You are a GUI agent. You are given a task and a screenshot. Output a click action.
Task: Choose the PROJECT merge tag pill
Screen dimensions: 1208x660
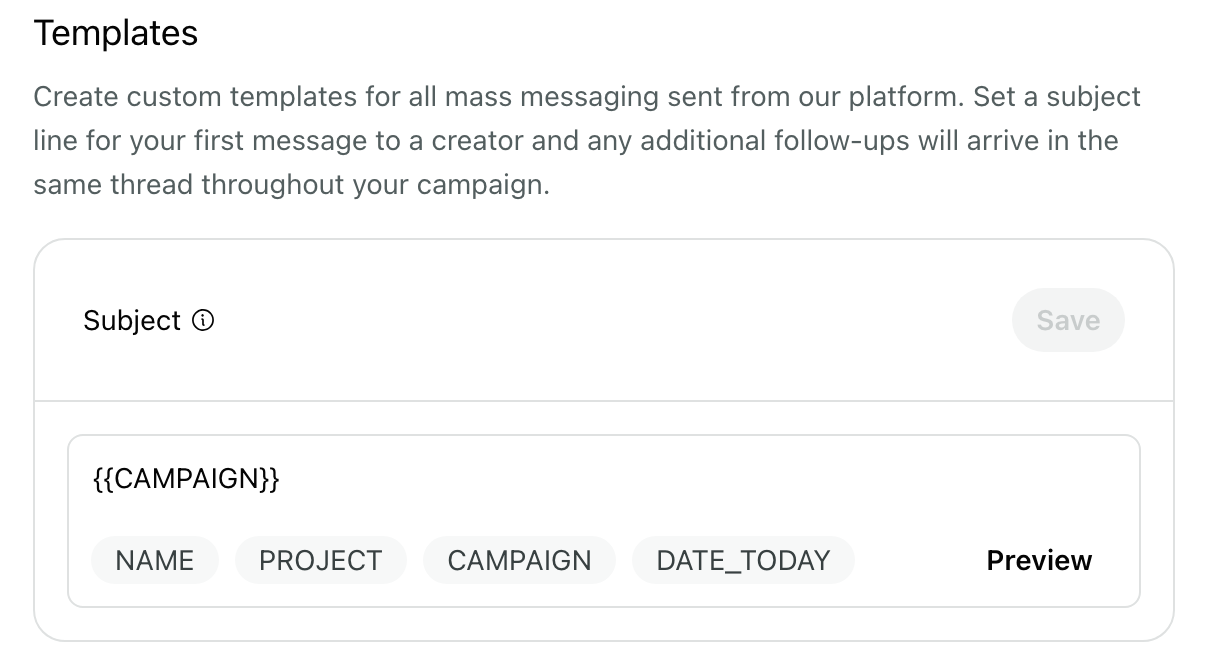tap(321, 560)
